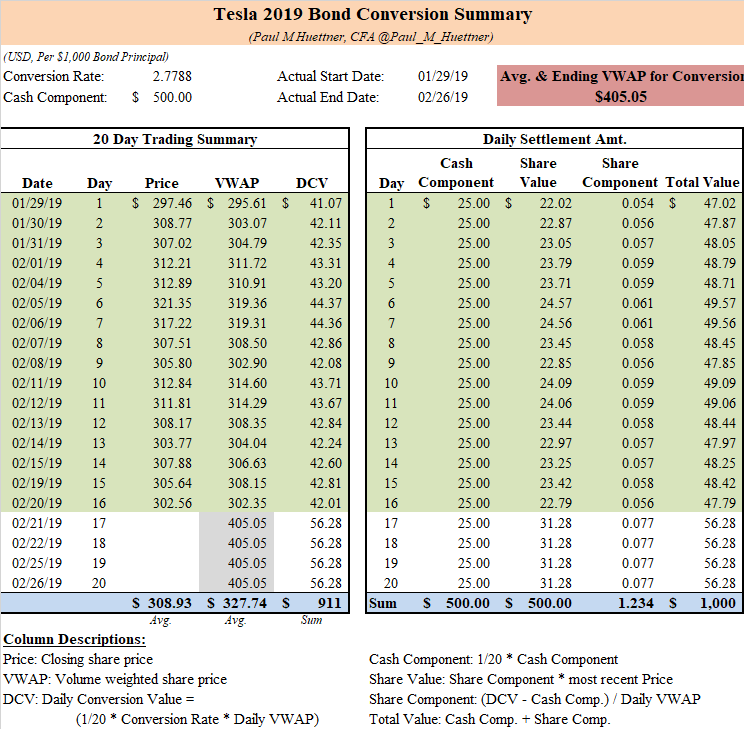This screenshot has height=729, width=744.
Task: Click total value cell 48.25
Action: [720, 463]
